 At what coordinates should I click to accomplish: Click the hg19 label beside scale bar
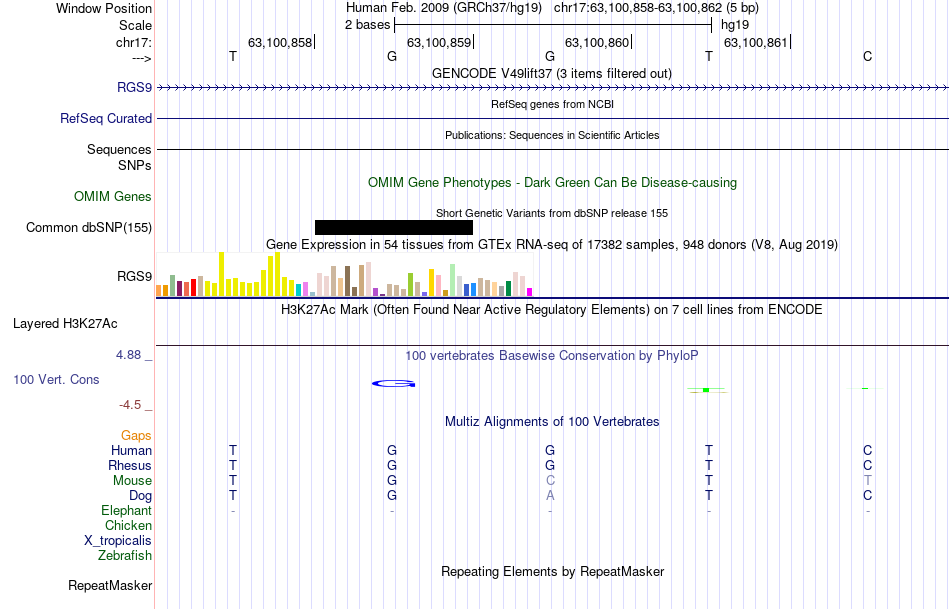click(x=735, y=25)
